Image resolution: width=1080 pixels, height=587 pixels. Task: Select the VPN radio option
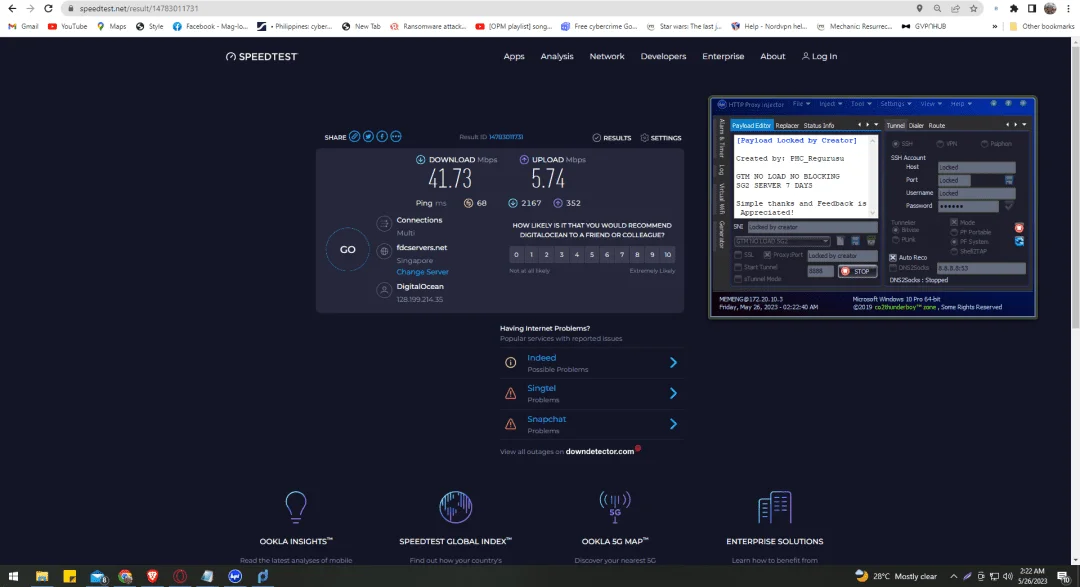point(940,144)
